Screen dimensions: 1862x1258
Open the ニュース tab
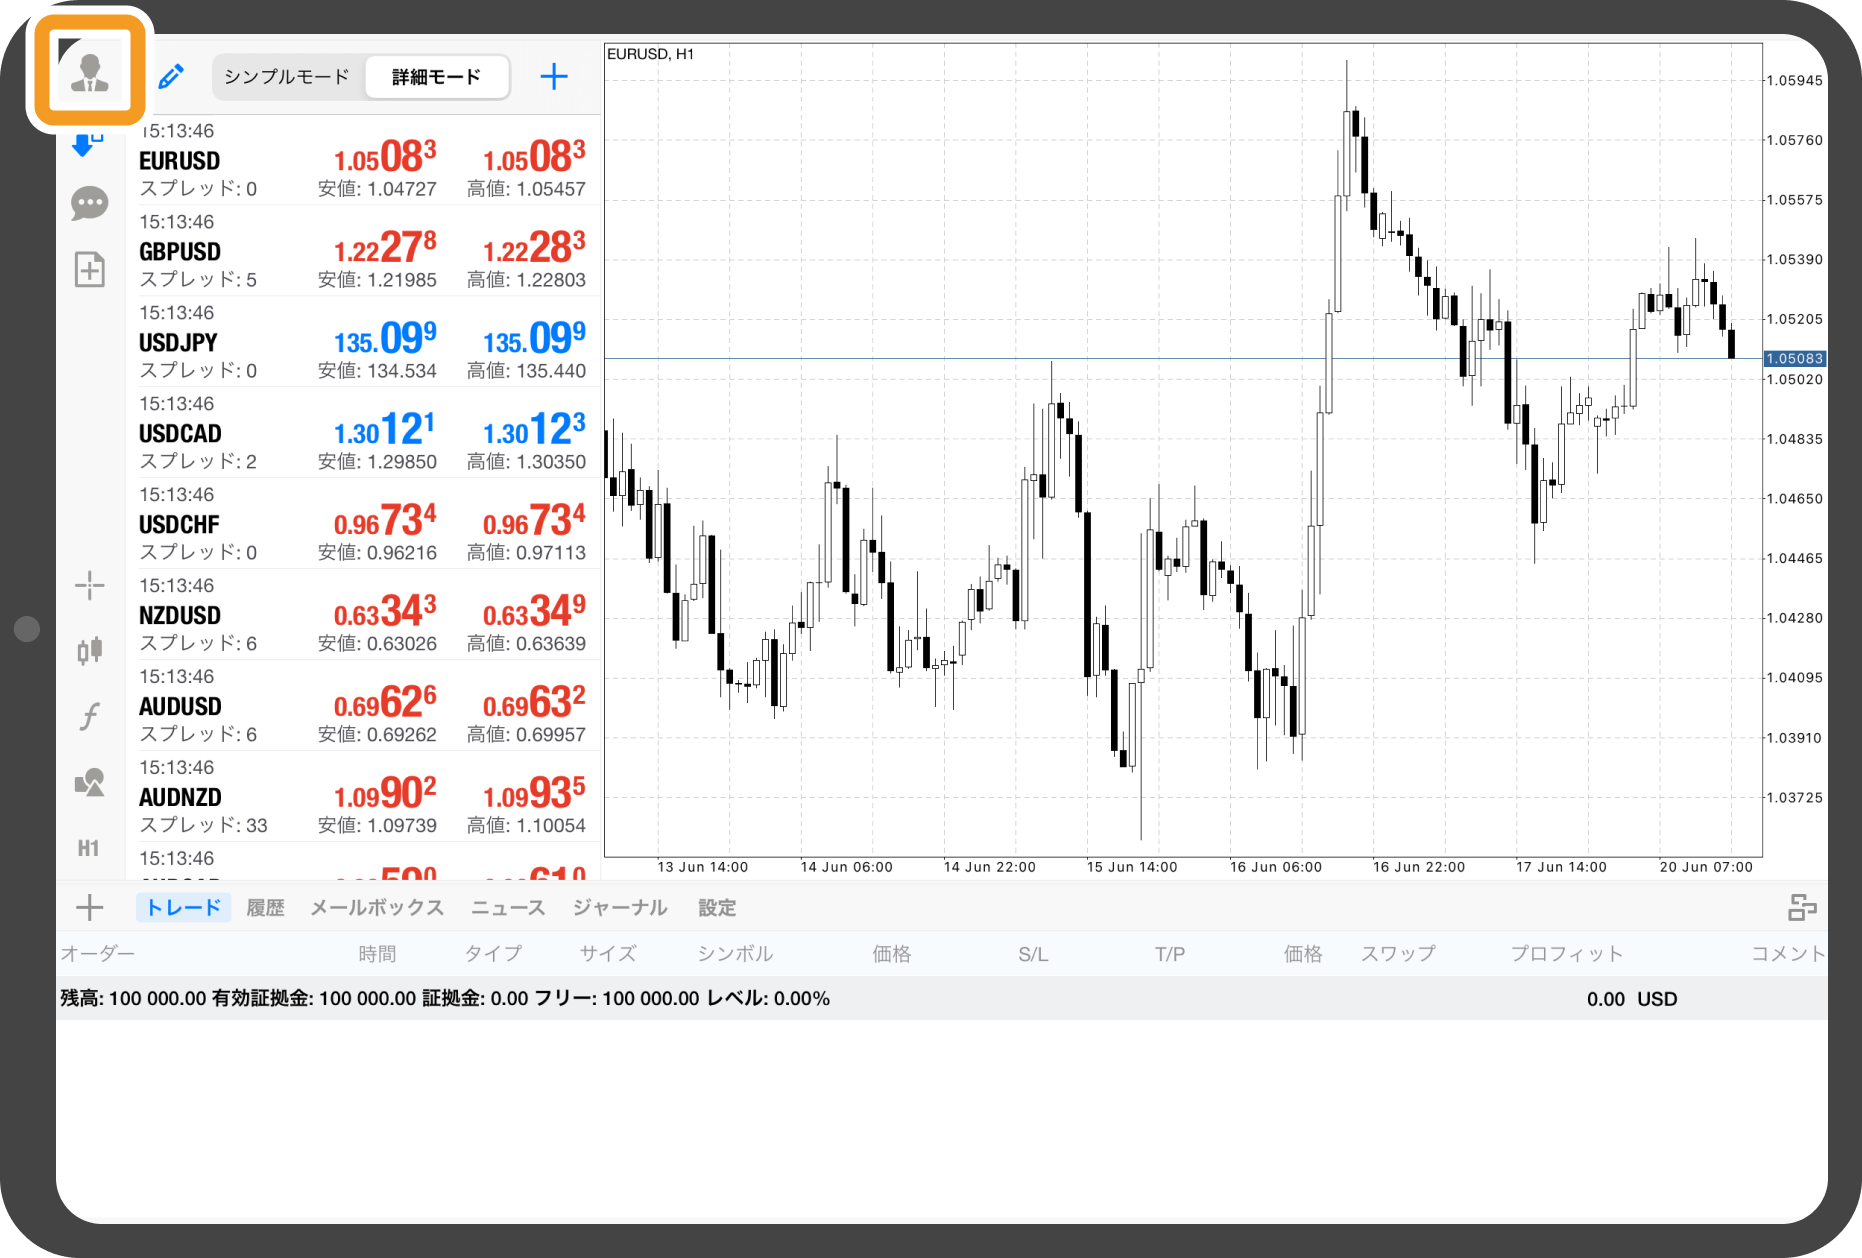point(508,908)
